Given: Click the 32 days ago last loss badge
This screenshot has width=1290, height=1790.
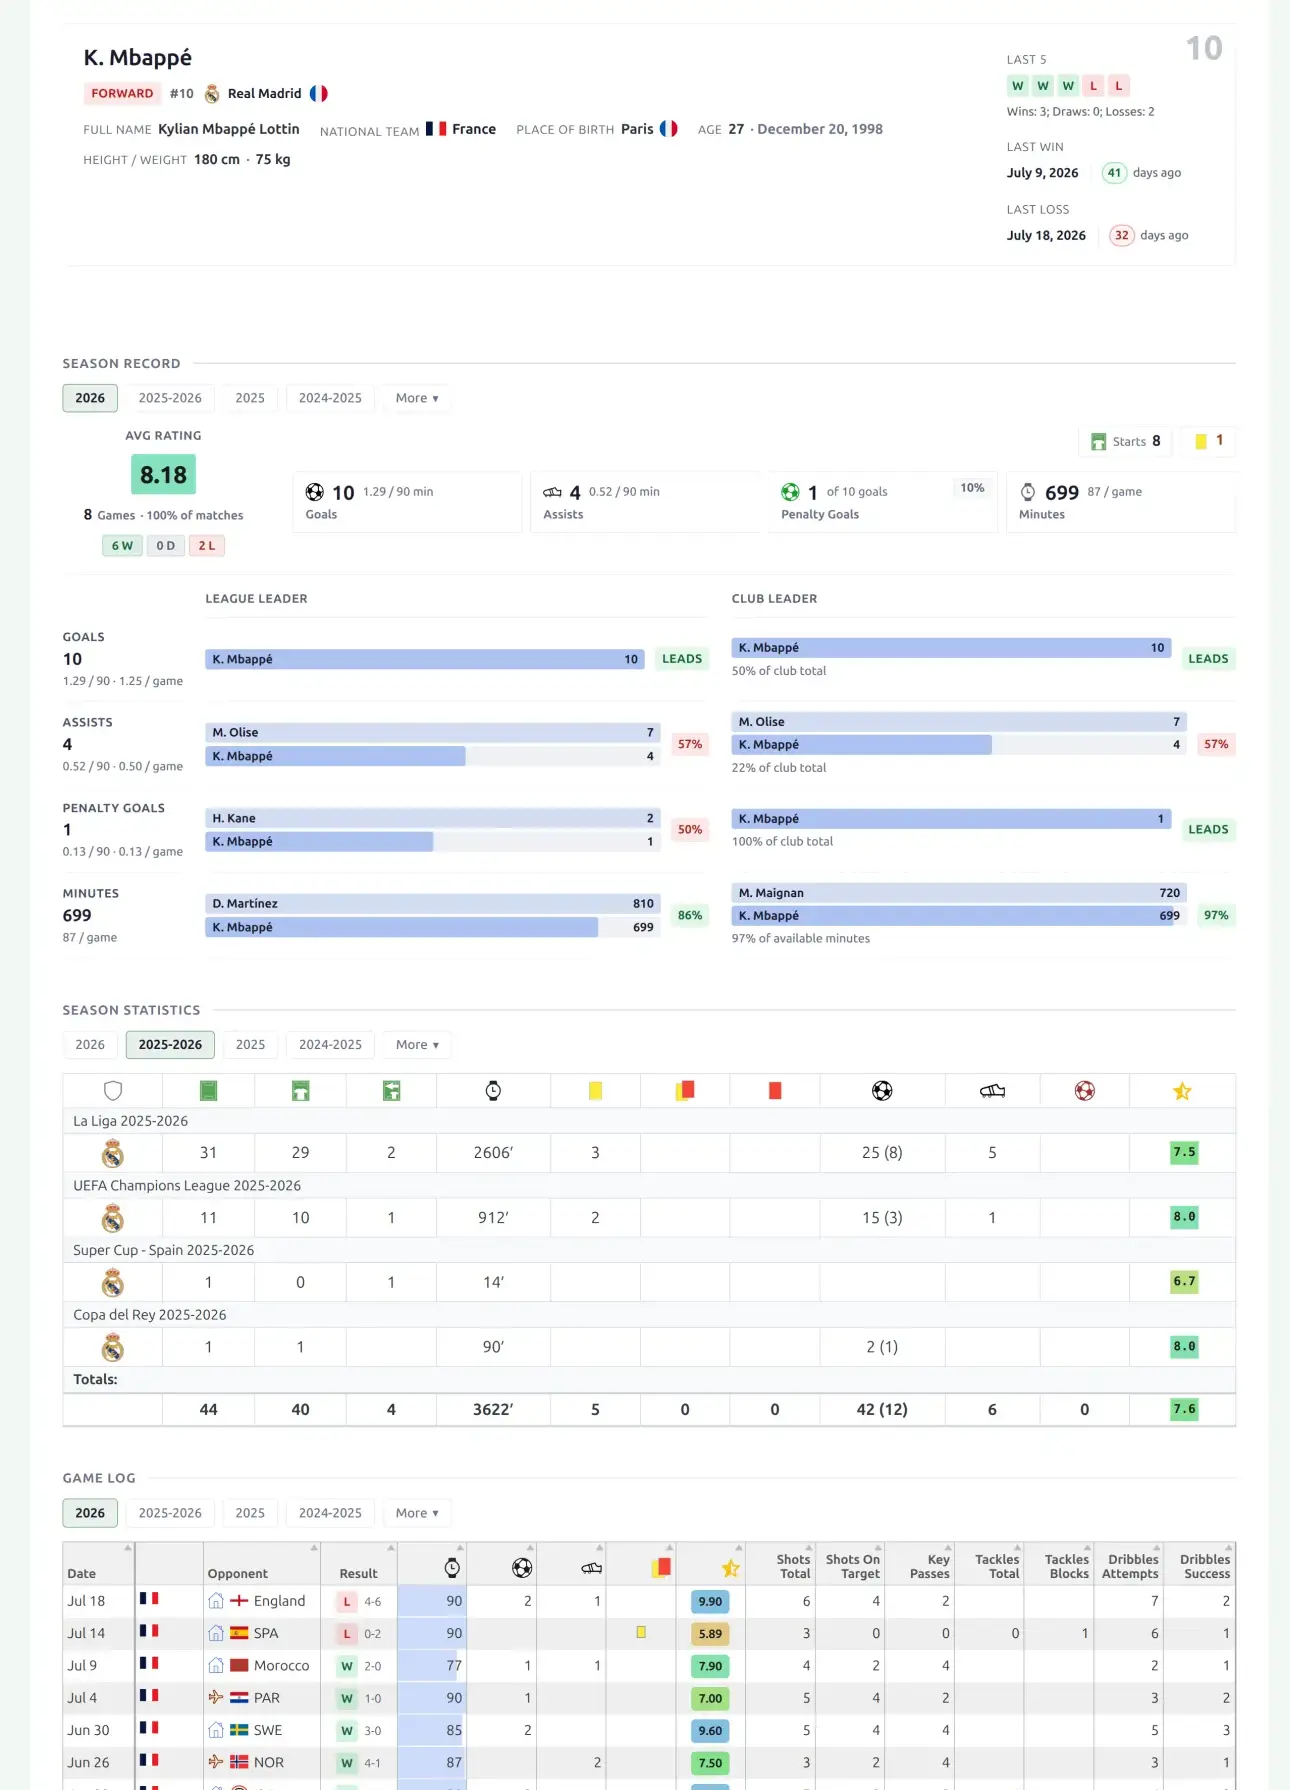Looking at the screenshot, I should tap(1122, 236).
